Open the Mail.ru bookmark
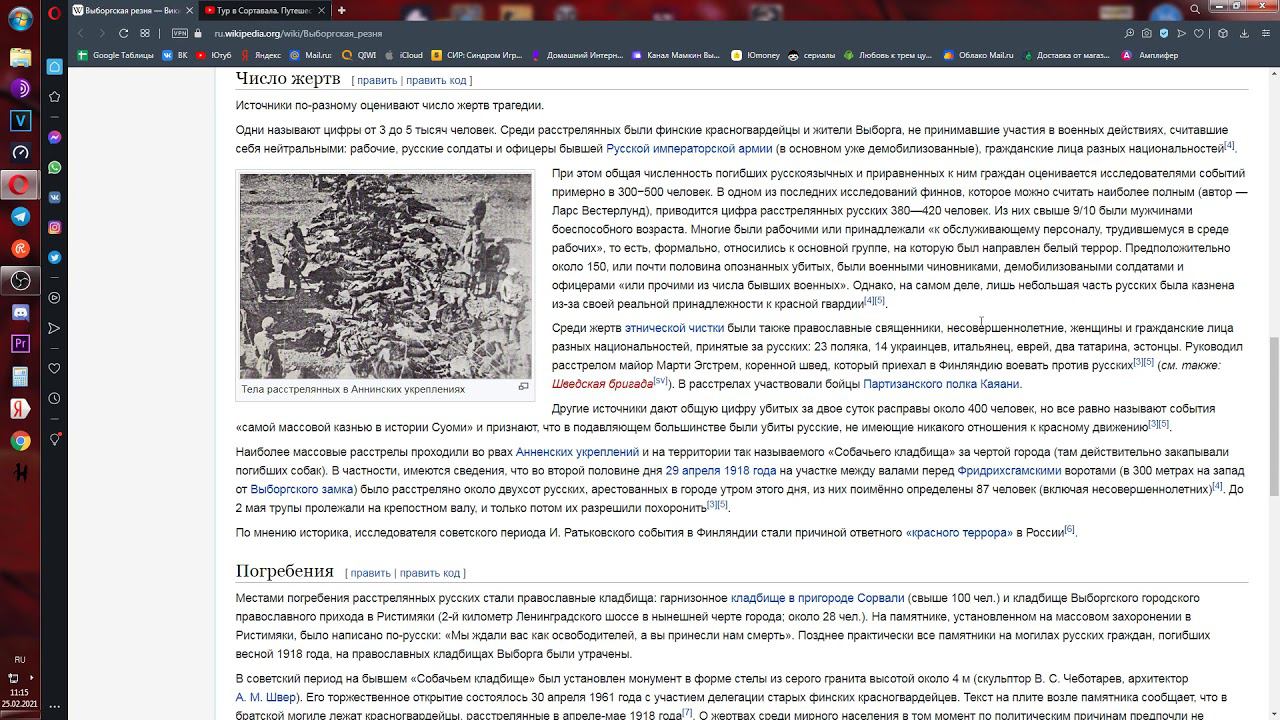The height and width of the screenshot is (720, 1280). pos(310,55)
